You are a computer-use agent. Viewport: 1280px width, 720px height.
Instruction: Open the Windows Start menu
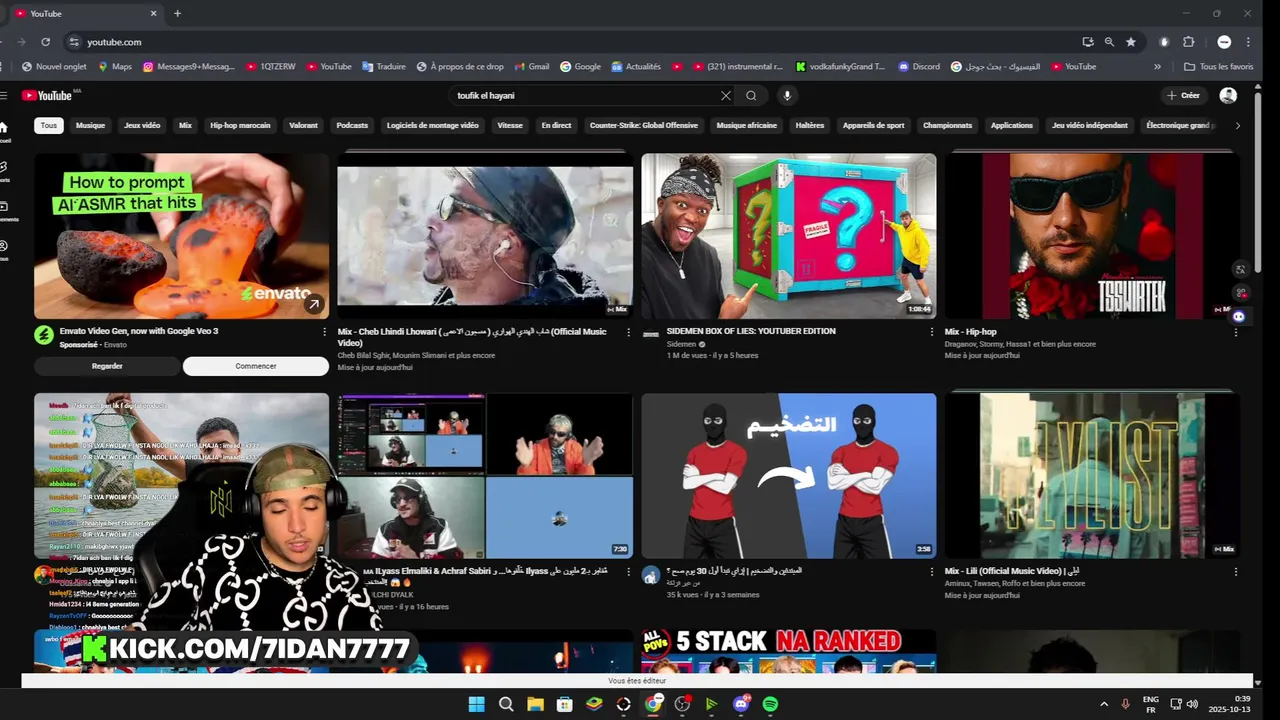point(476,704)
